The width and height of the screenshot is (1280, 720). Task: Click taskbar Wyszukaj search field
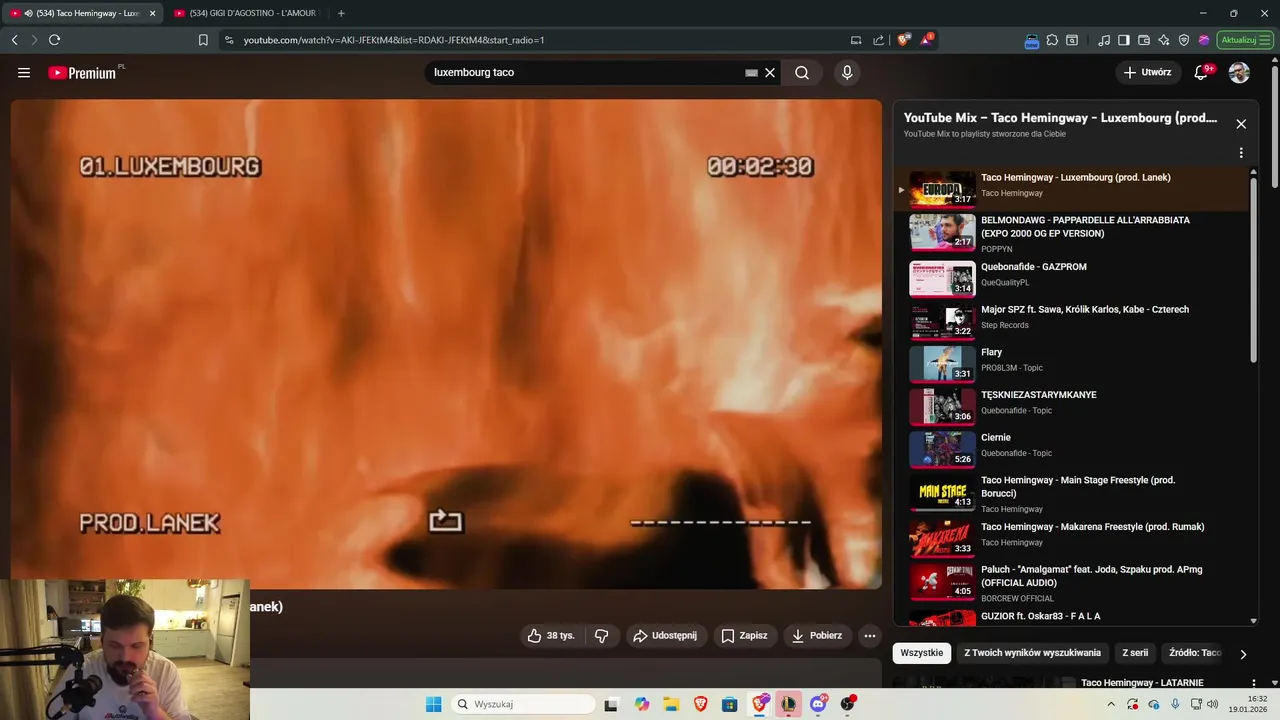tap(521, 704)
